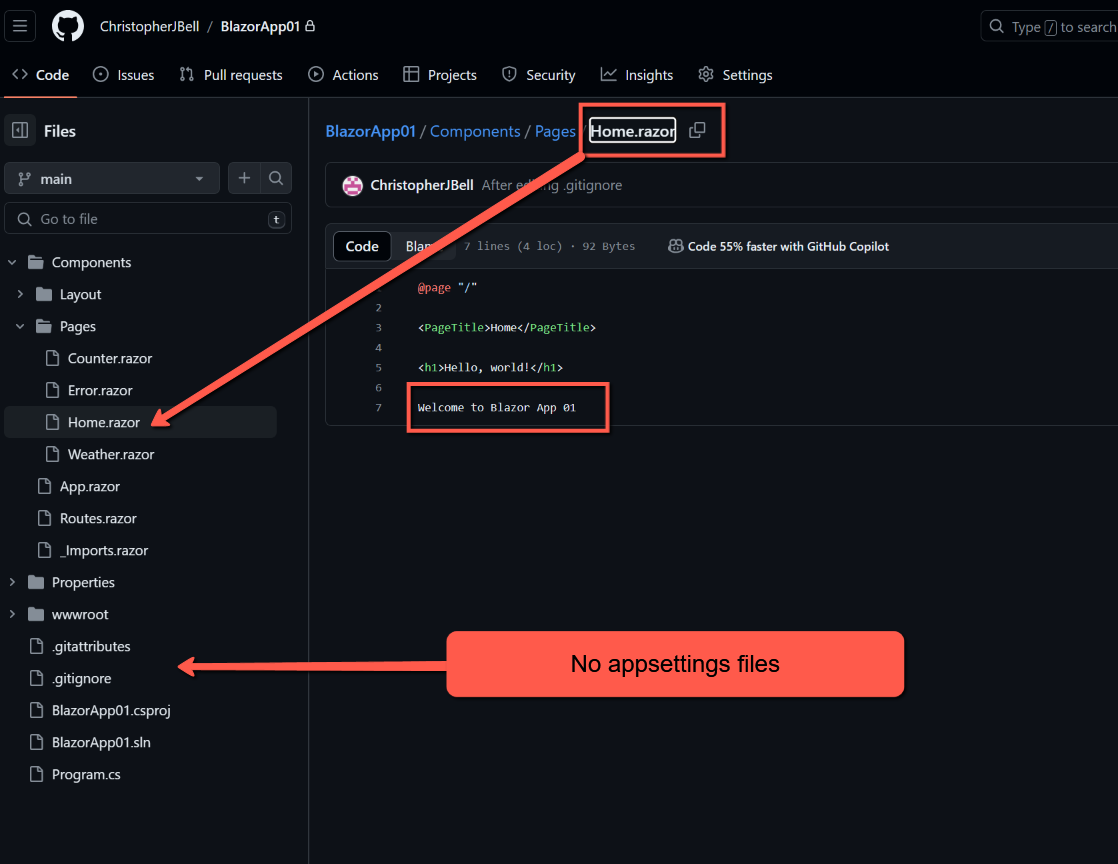Open the main branch dropdown

[111, 178]
